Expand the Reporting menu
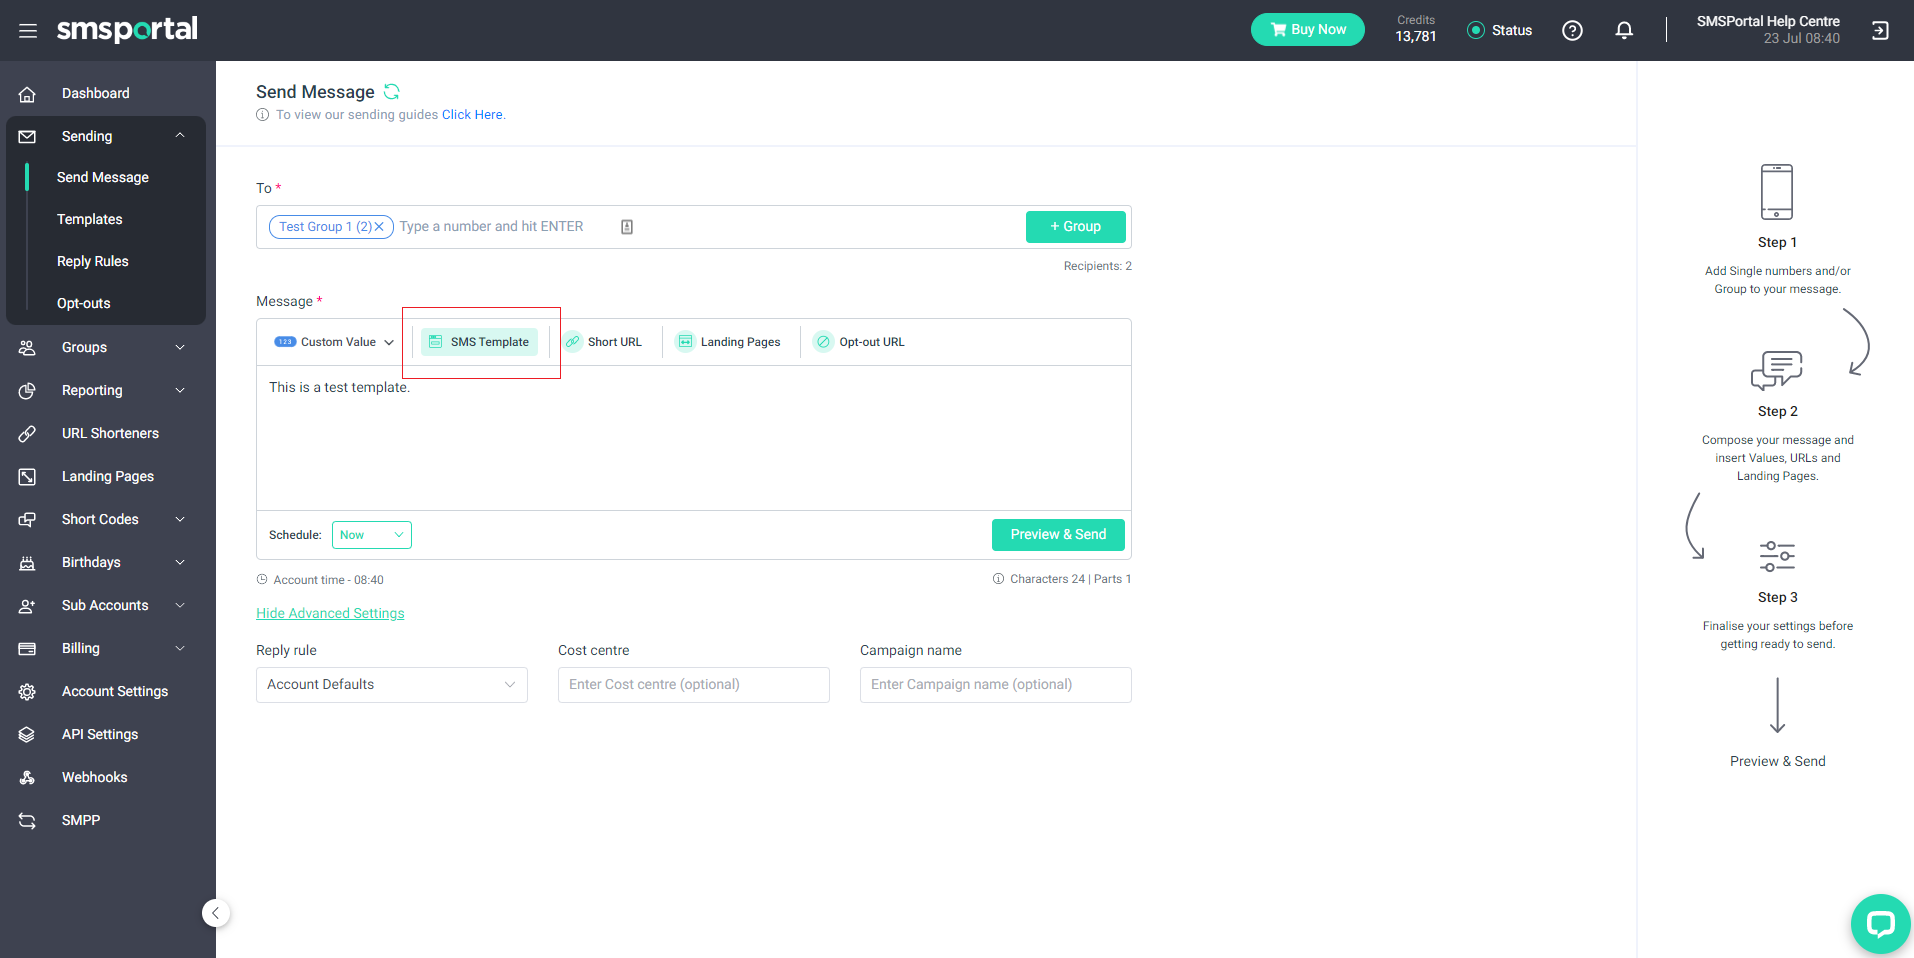The image size is (1914, 958). tap(180, 390)
